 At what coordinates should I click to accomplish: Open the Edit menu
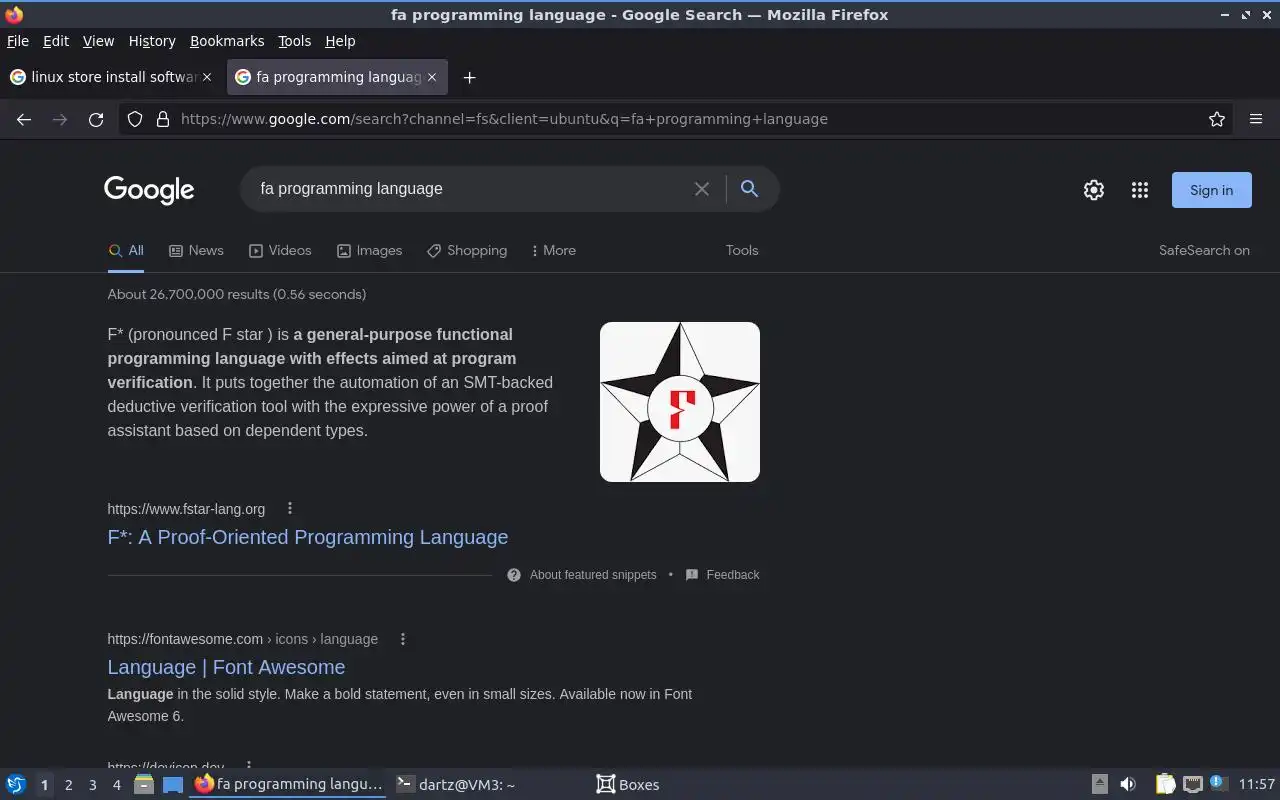56,41
